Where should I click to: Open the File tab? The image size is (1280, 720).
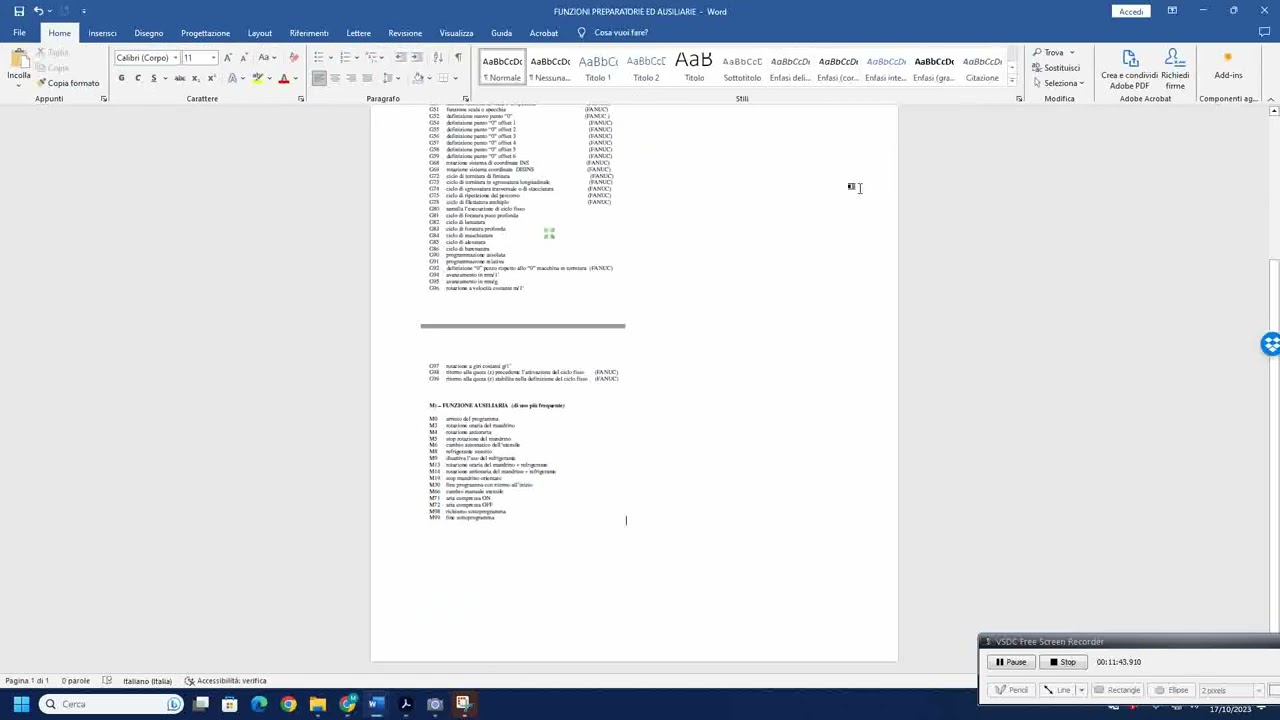pos(19,33)
